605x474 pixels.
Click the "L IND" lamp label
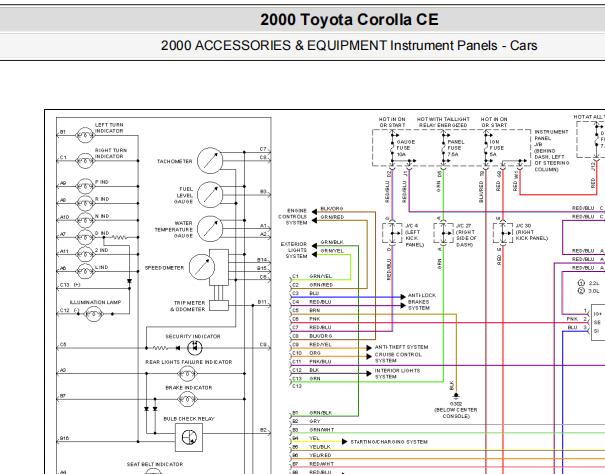(102, 267)
